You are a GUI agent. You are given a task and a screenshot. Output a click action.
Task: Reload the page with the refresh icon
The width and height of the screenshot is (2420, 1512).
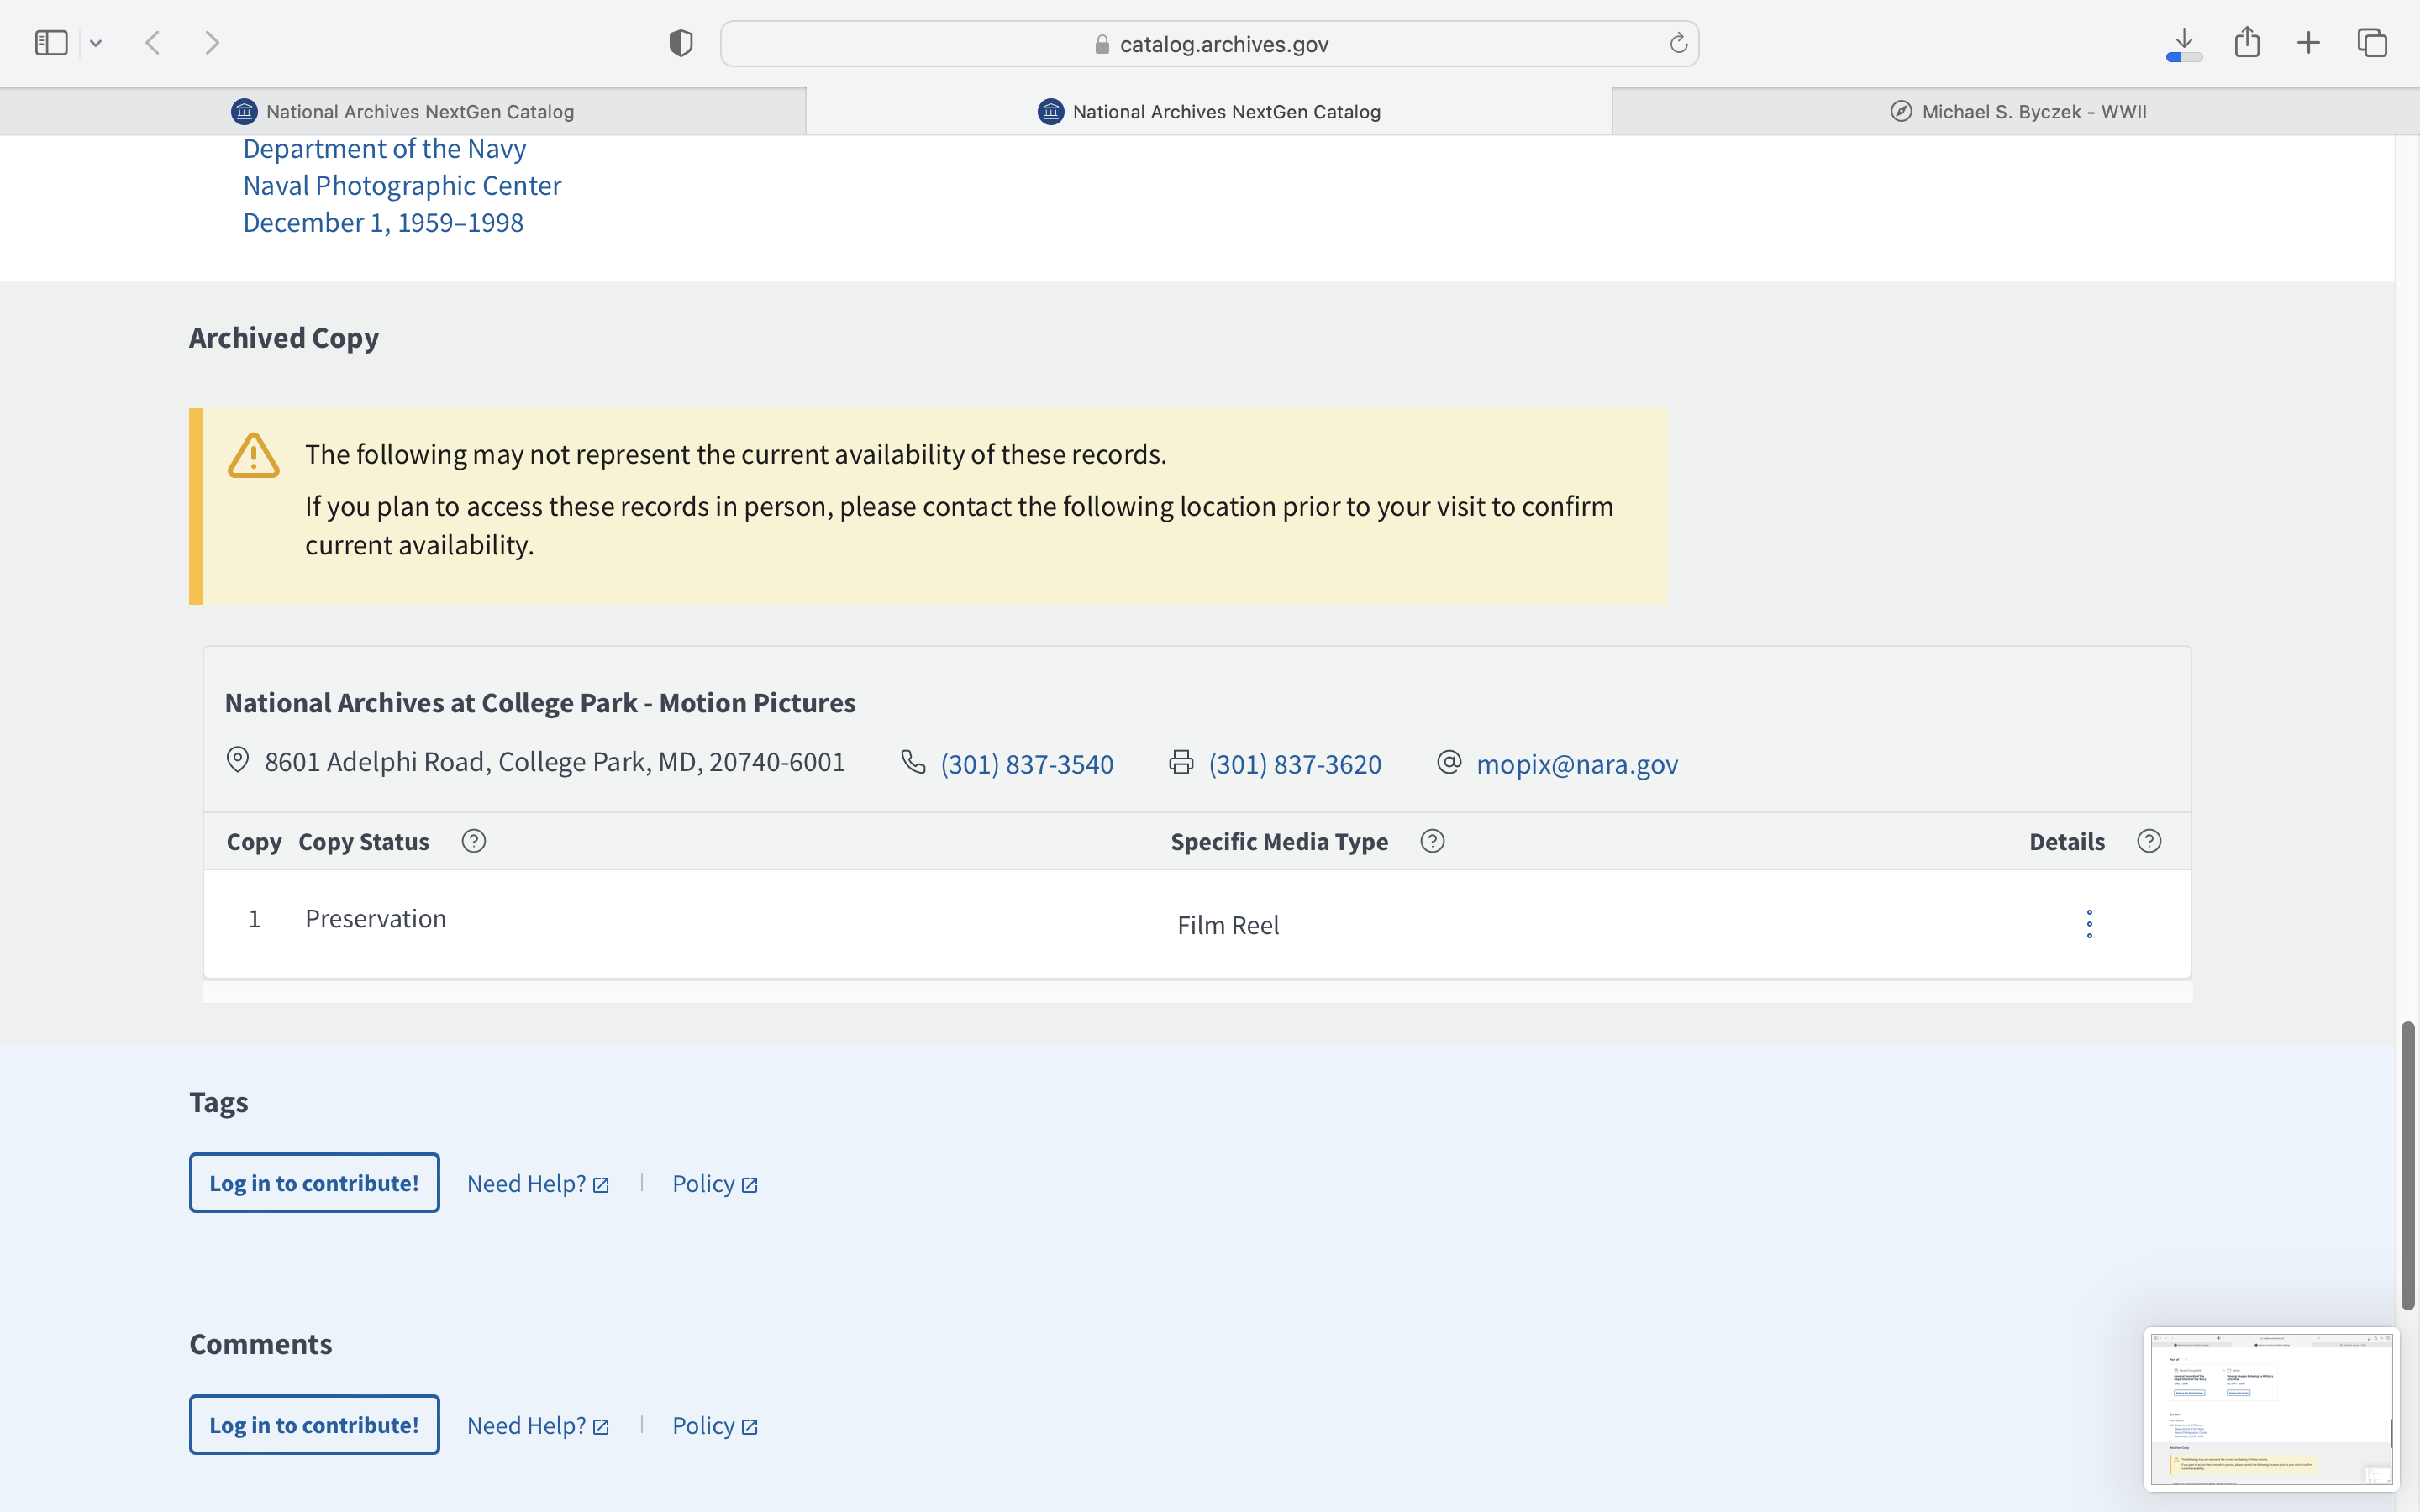1678,43
